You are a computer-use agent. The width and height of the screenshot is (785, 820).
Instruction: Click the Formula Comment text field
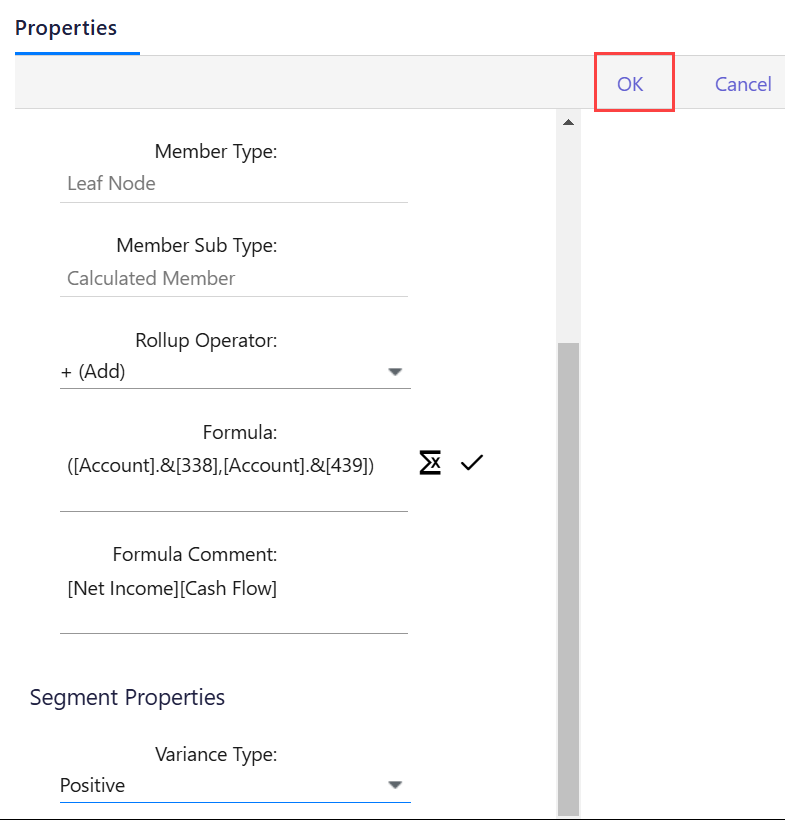(x=233, y=589)
